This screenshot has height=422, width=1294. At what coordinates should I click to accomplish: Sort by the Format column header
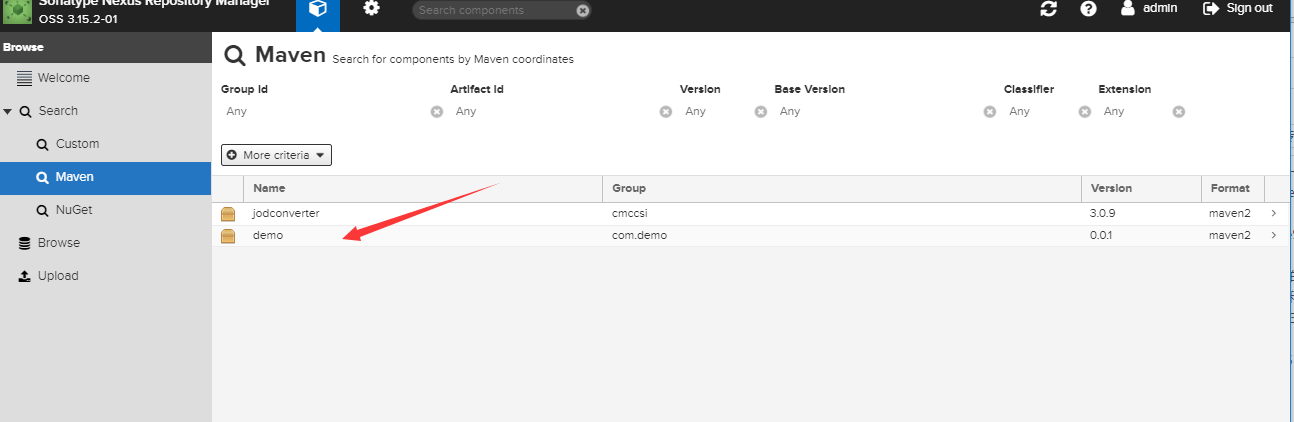(x=1233, y=188)
